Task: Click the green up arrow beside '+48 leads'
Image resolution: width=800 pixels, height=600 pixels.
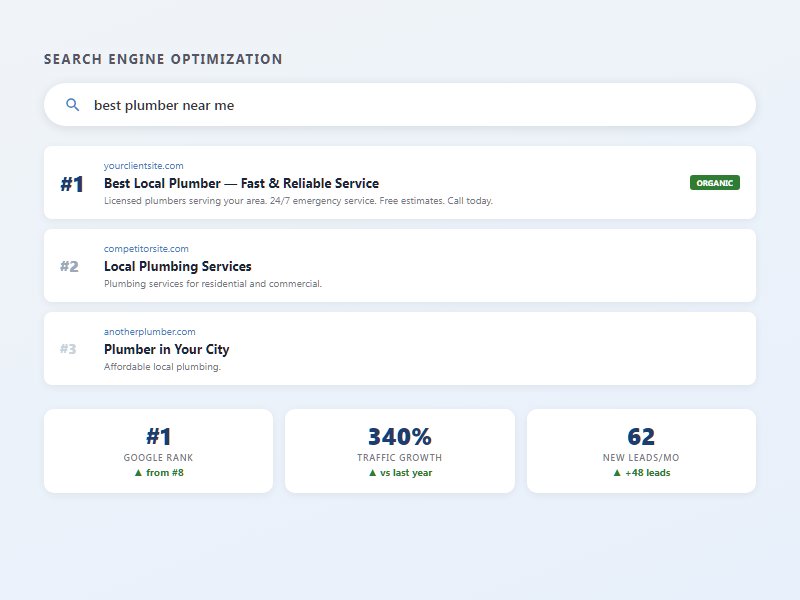Action: 617,473
